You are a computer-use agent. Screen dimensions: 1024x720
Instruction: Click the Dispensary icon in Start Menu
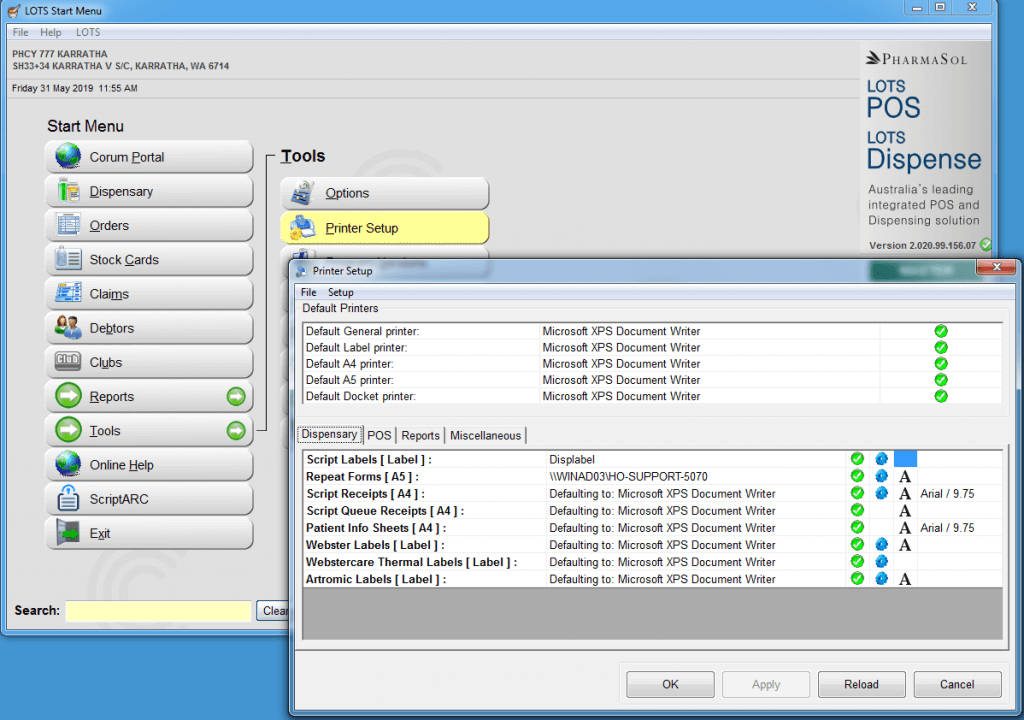pyautogui.click(x=68, y=191)
